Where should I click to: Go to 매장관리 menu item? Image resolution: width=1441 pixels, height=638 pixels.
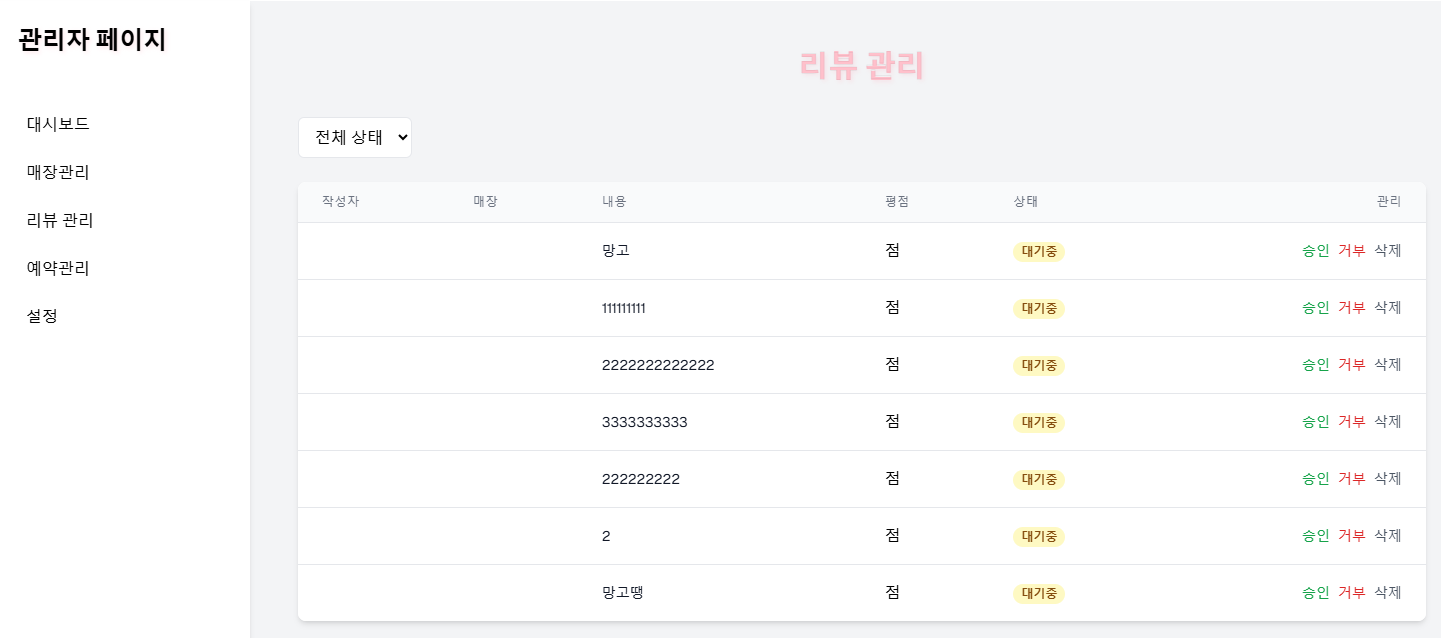pyautogui.click(x=58, y=172)
